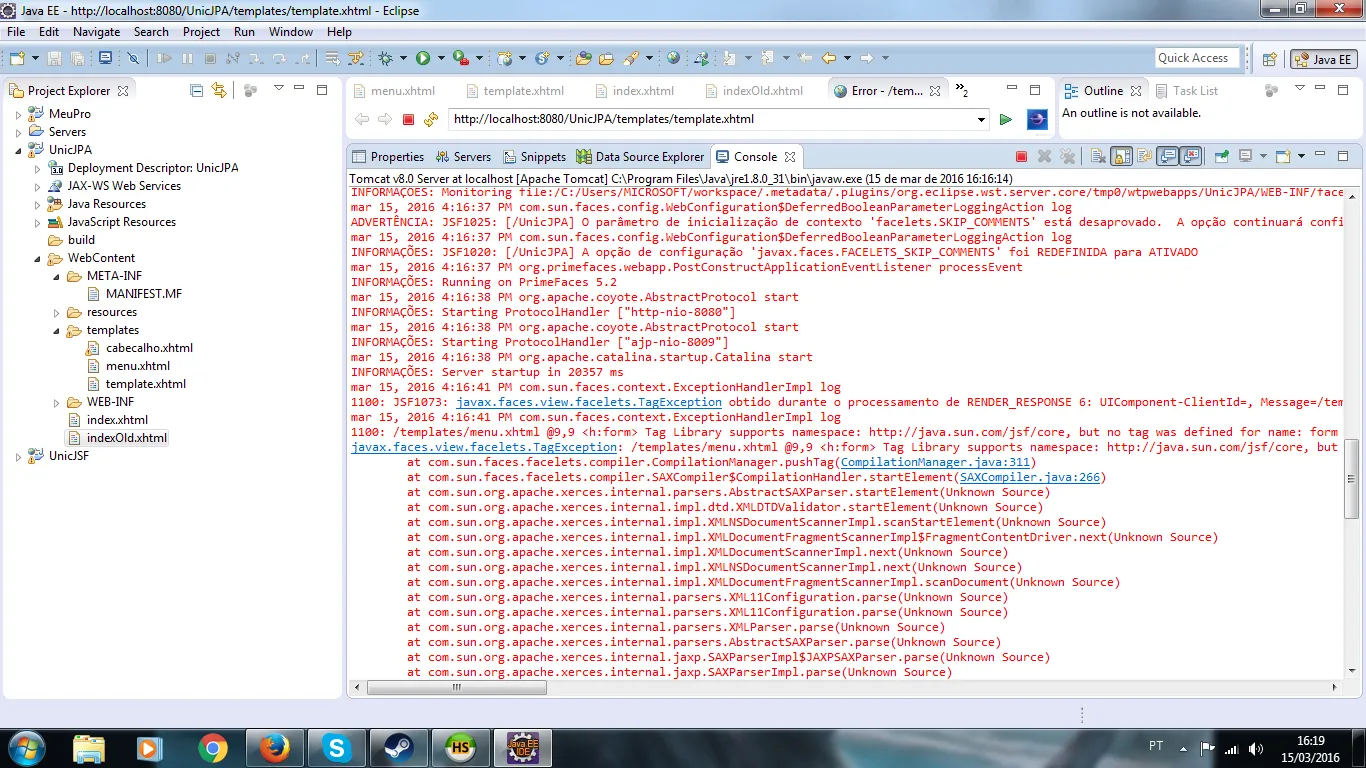
Task: Toggle Link with Editor in Project Explorer
Action: [219, 91]
